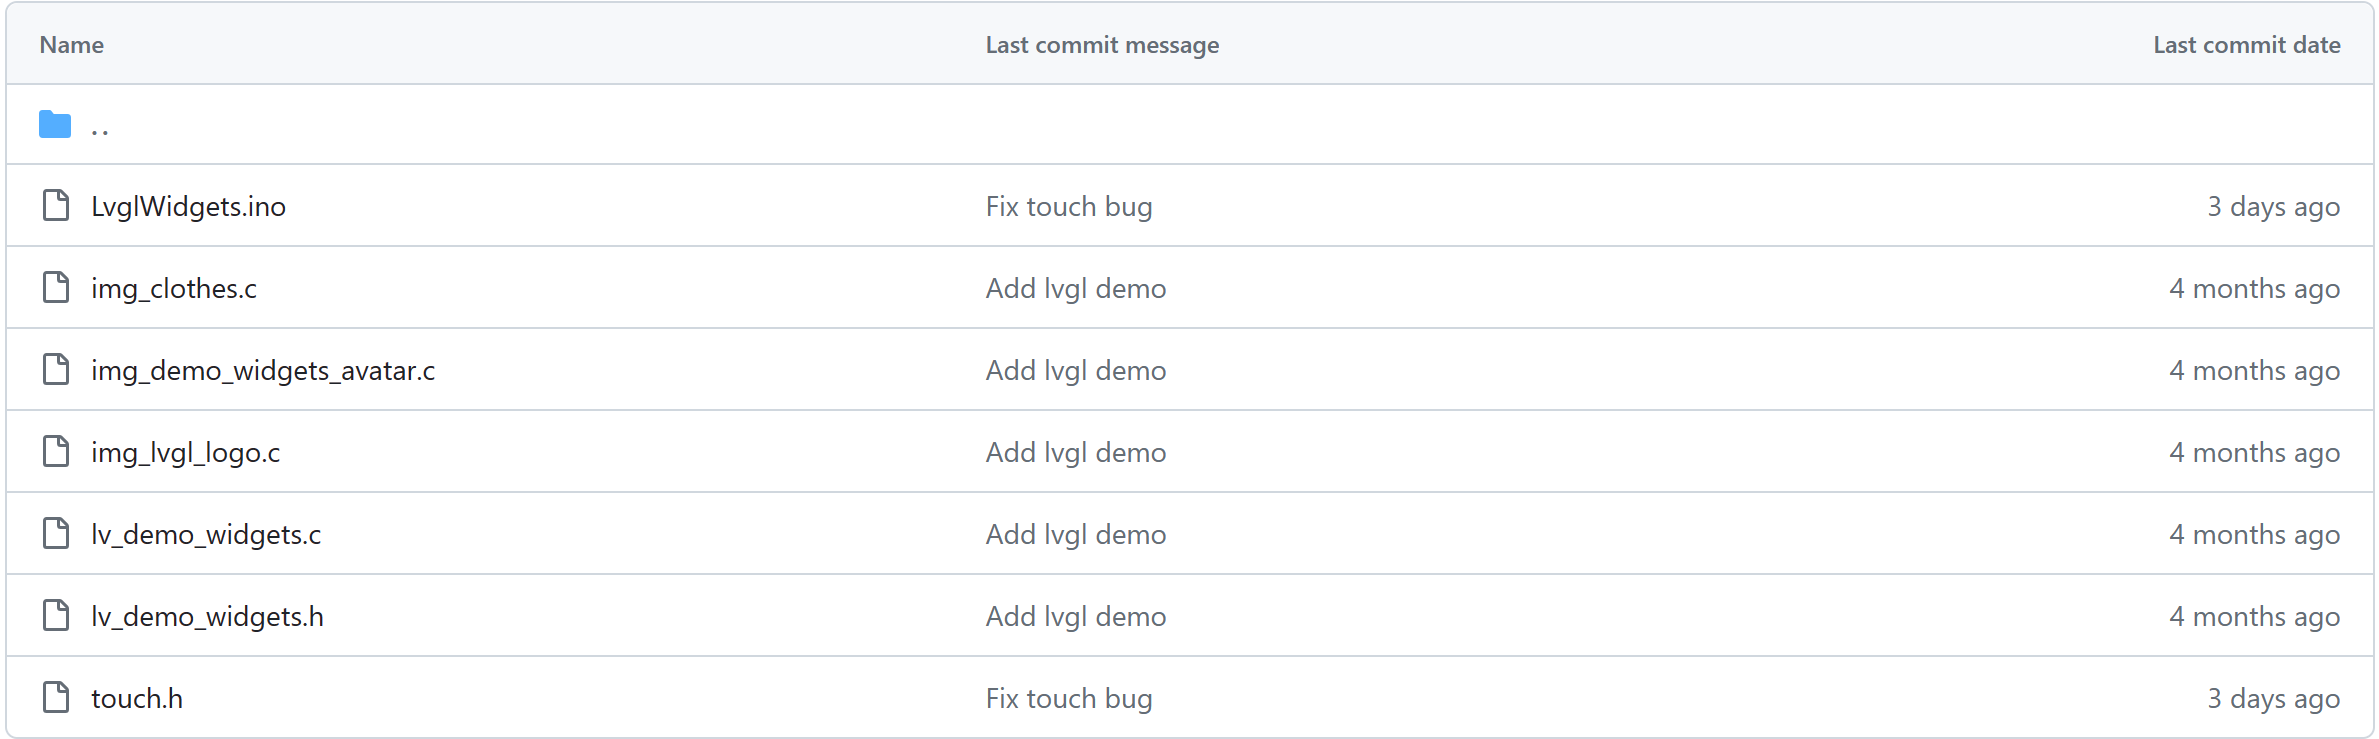
Task: Open img_demo_widgets_avatar.c file
Action: click(263, 371)
